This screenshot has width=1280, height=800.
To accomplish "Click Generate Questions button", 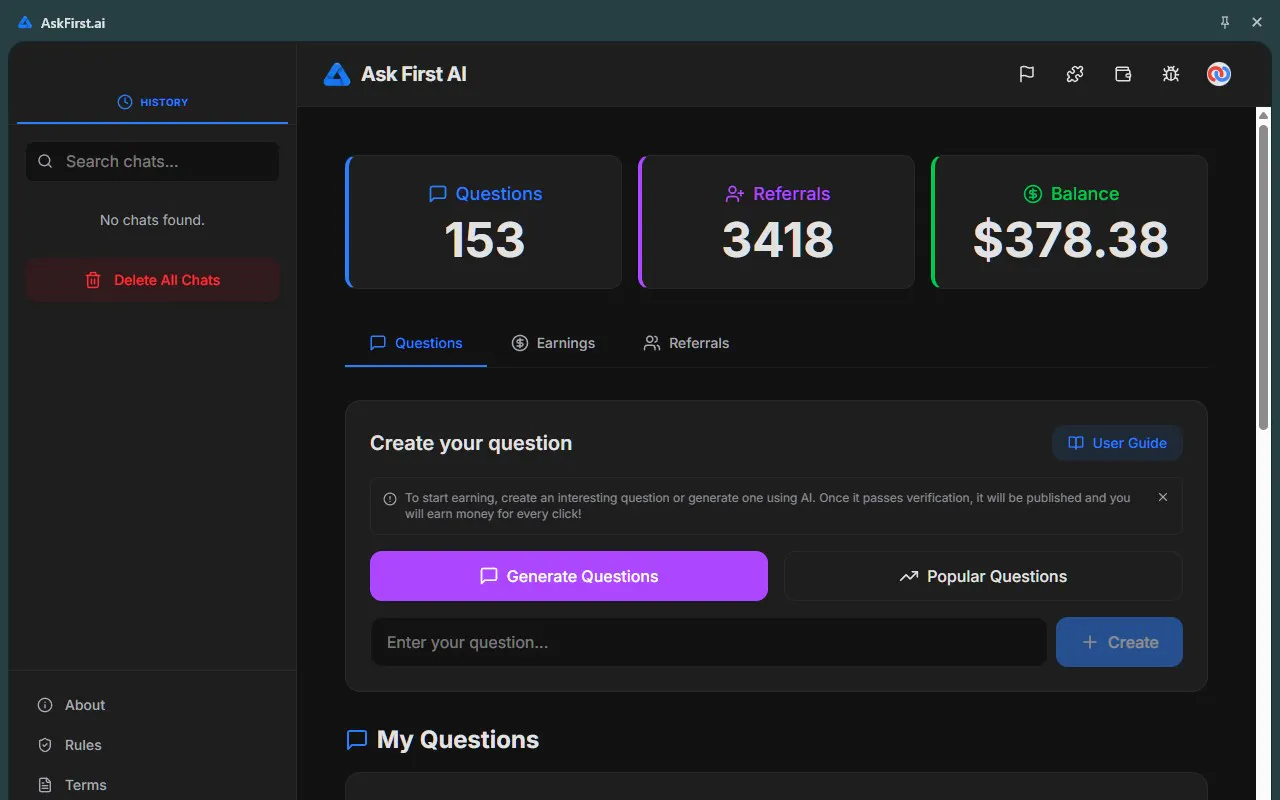I will click(569, 576).
